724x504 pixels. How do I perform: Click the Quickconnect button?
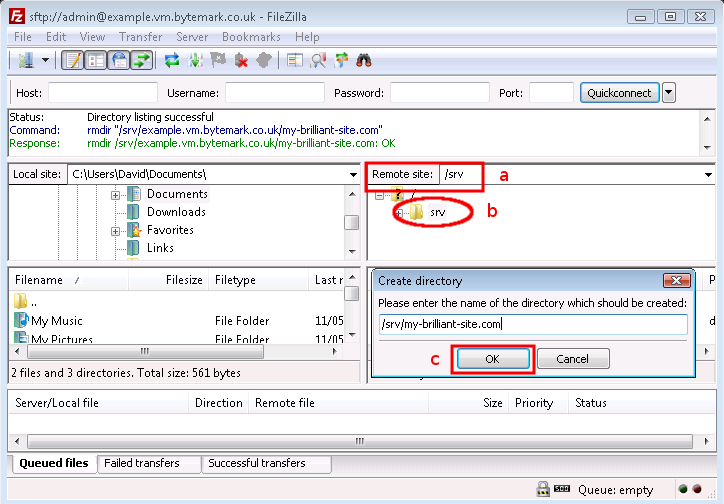pyautogui.click(x=619, y=93)
